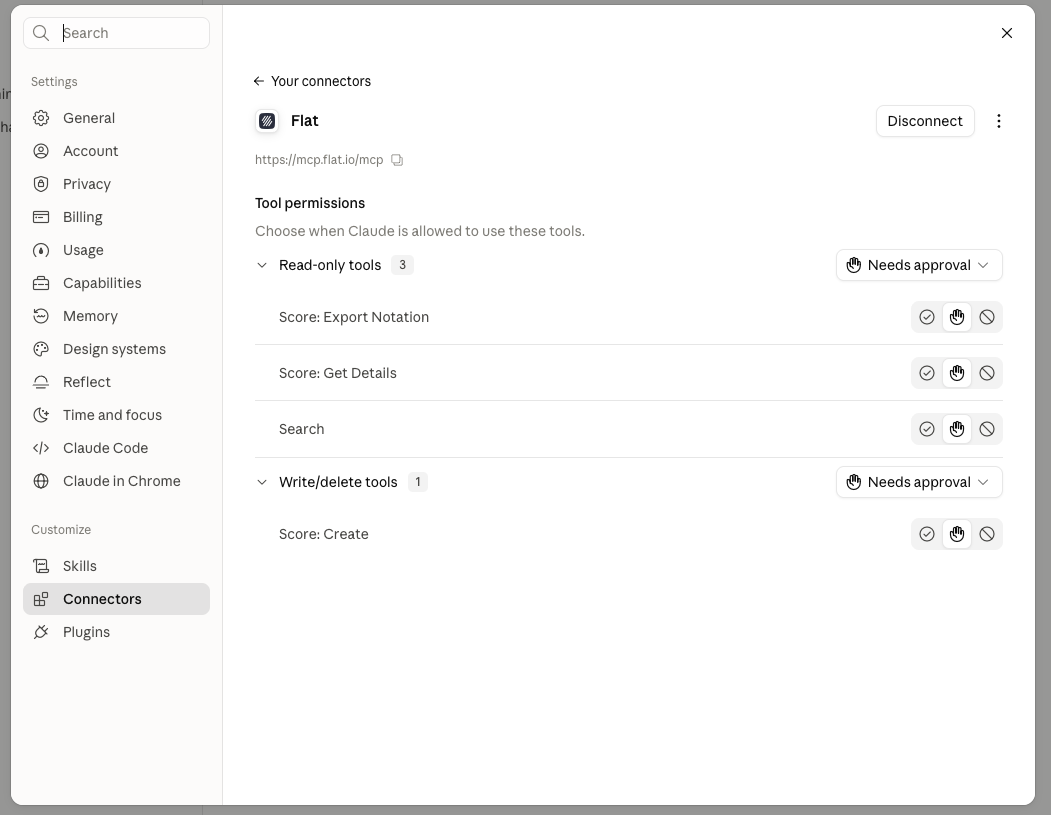The width and height of the screenshot is (1051, 815).
Task: Set Score: Create to needs approval
Action: tap(957, 534)
